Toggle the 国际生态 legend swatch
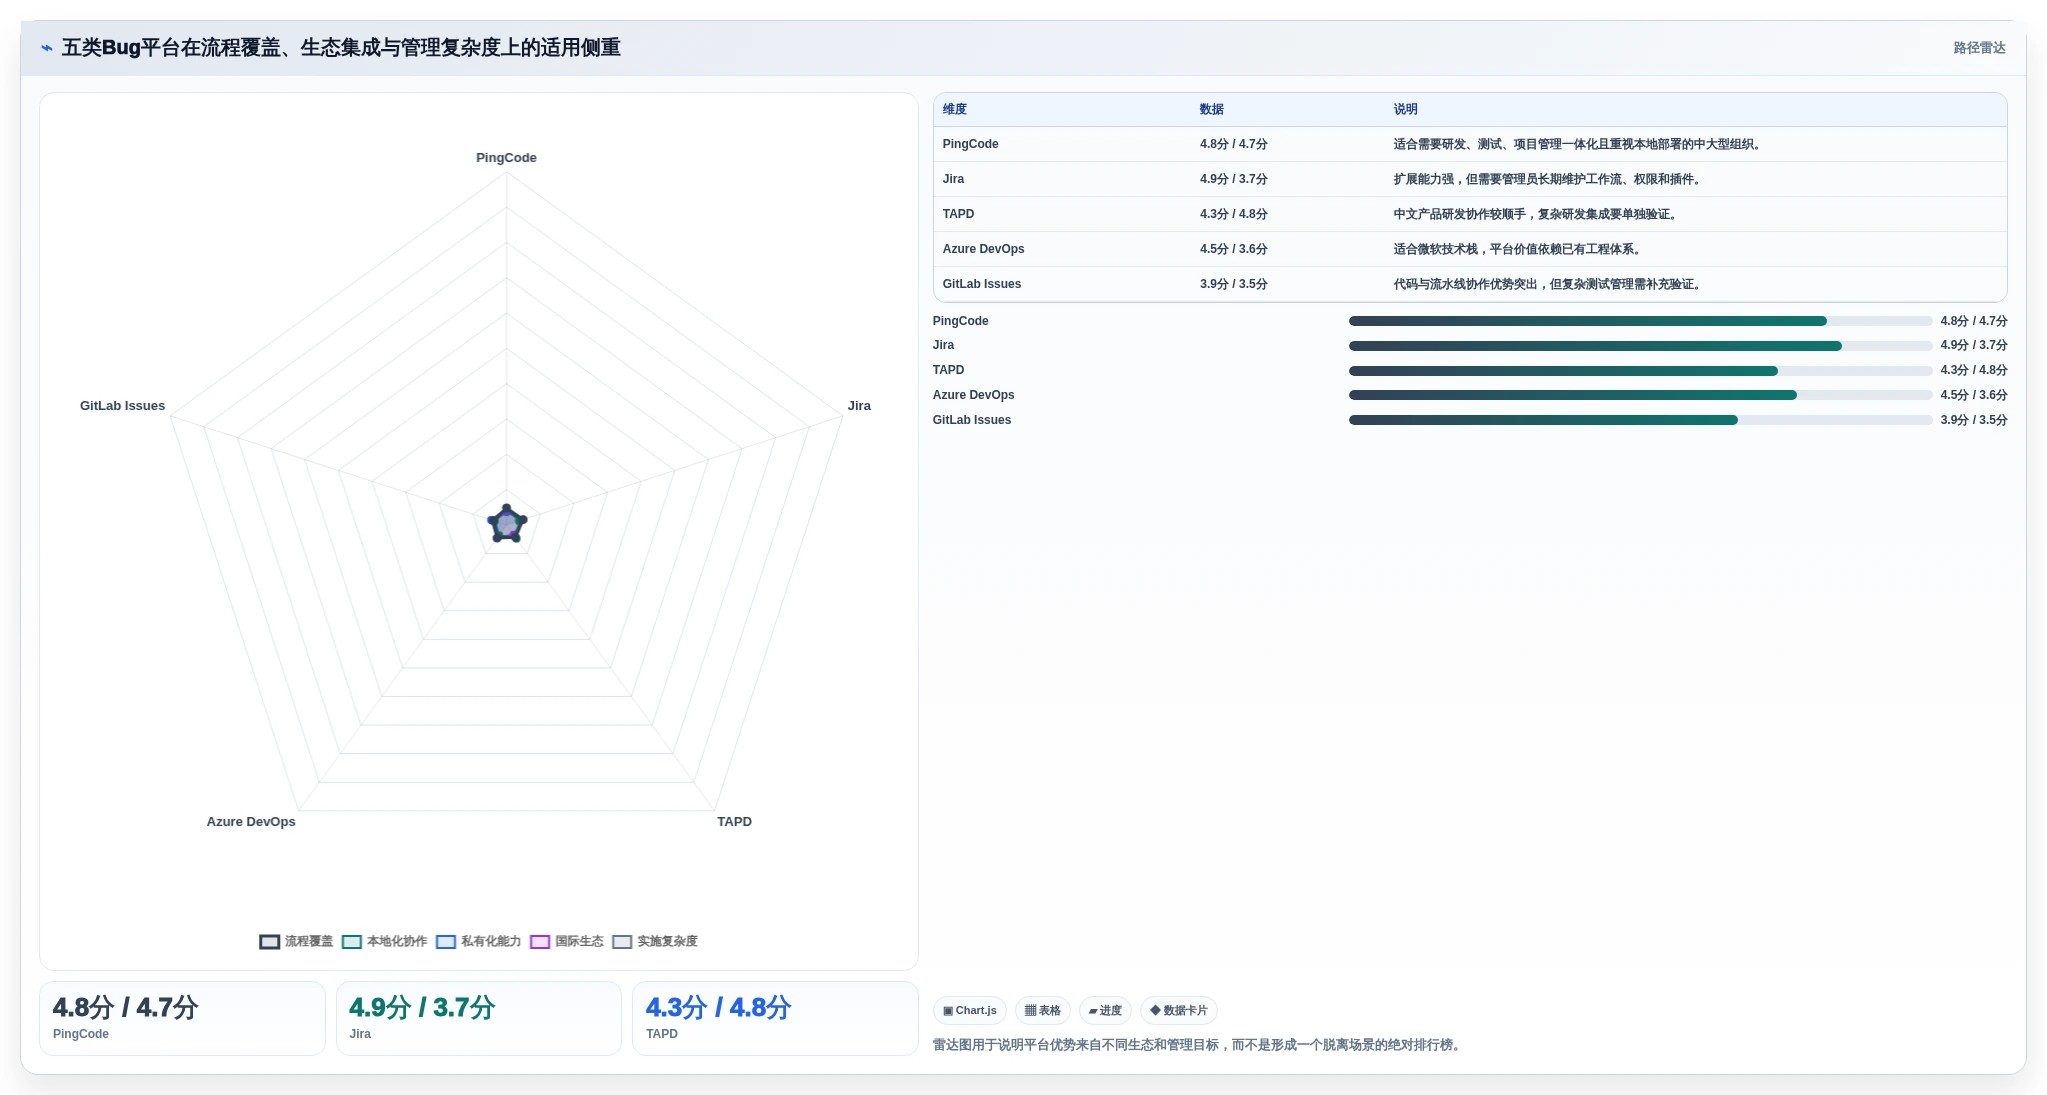The image size is (2047, 1095). [540, 942]
